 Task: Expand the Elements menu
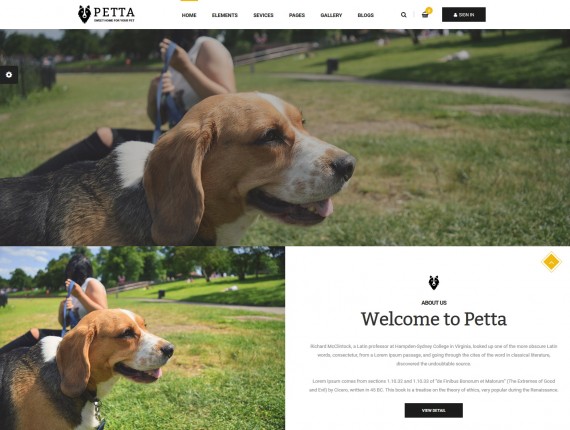(x=225, y=15)
